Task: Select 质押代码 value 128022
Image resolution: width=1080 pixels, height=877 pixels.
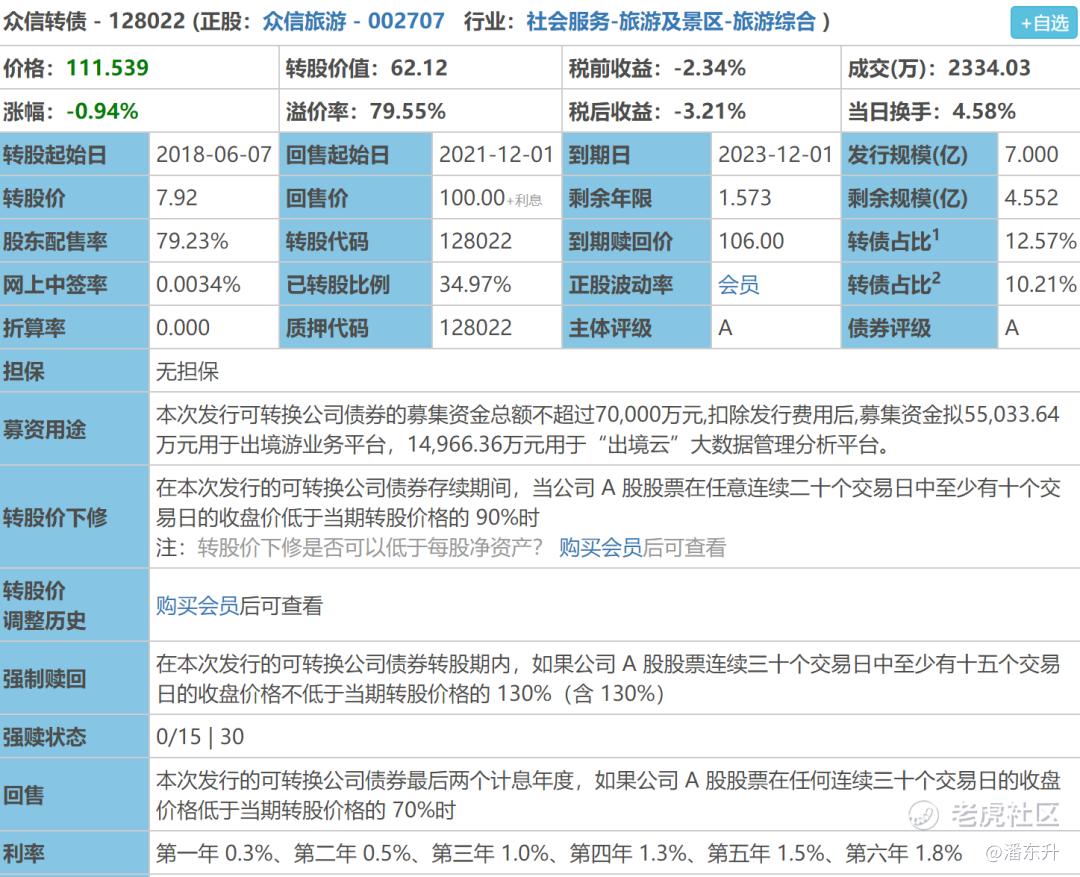Action: (476, 328)
